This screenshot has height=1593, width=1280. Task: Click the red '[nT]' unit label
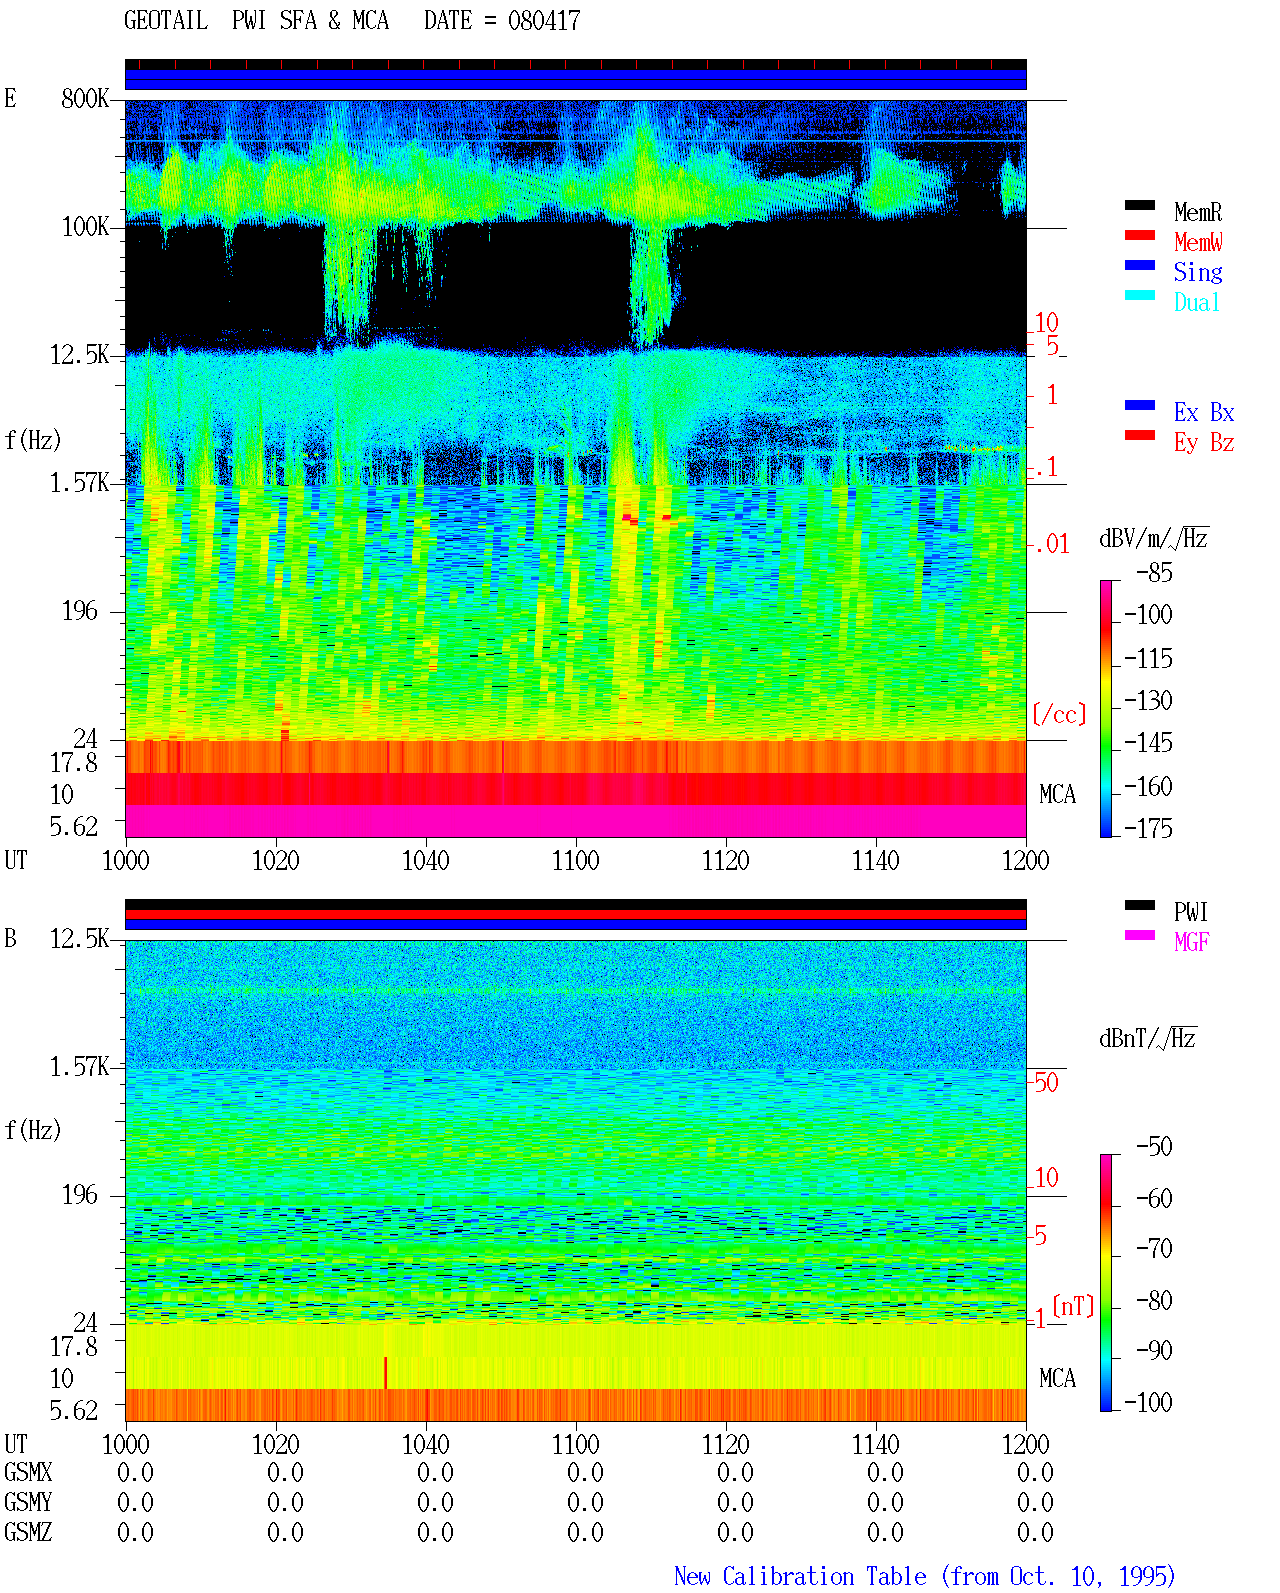pos(1074,1306)
